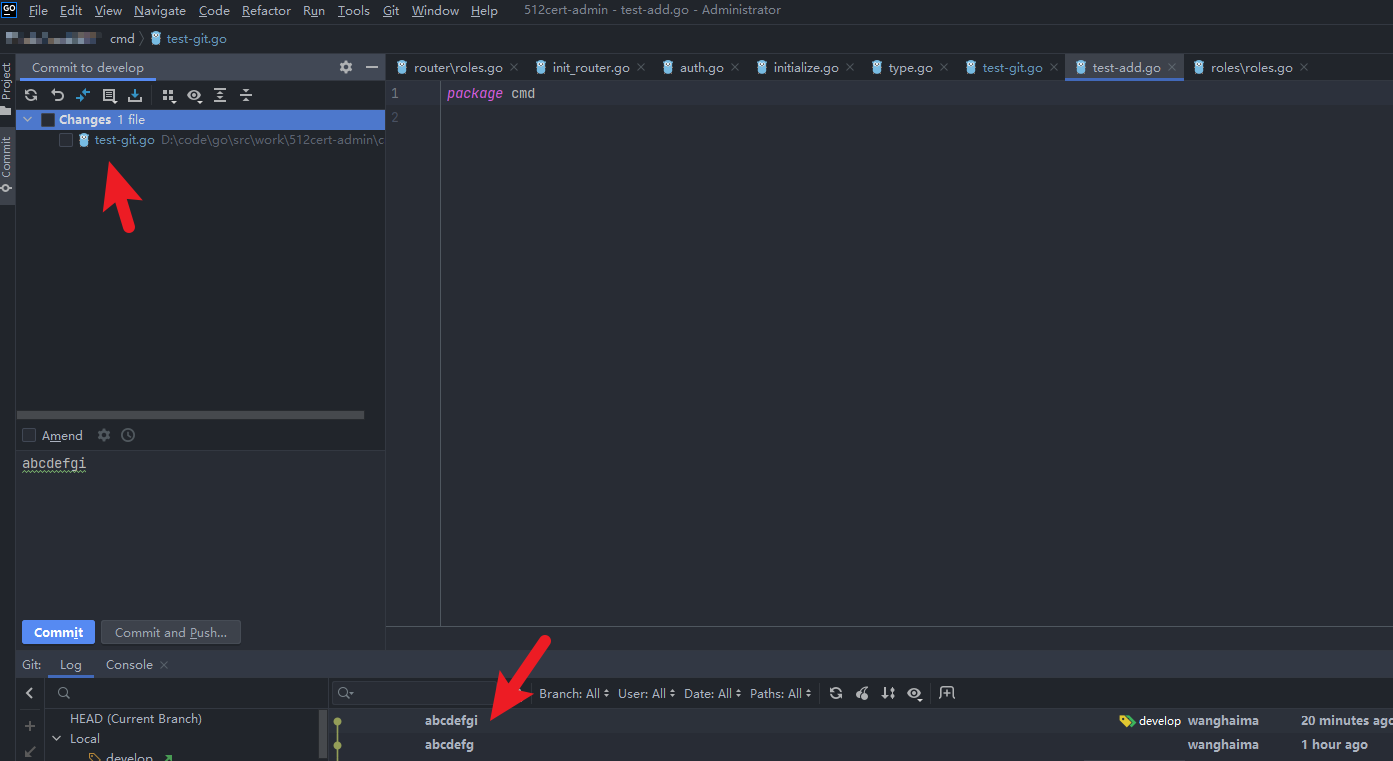Click horizontal scrollbar under changes list
Screen dimensions: 1393x761
[x=191, y=415]
